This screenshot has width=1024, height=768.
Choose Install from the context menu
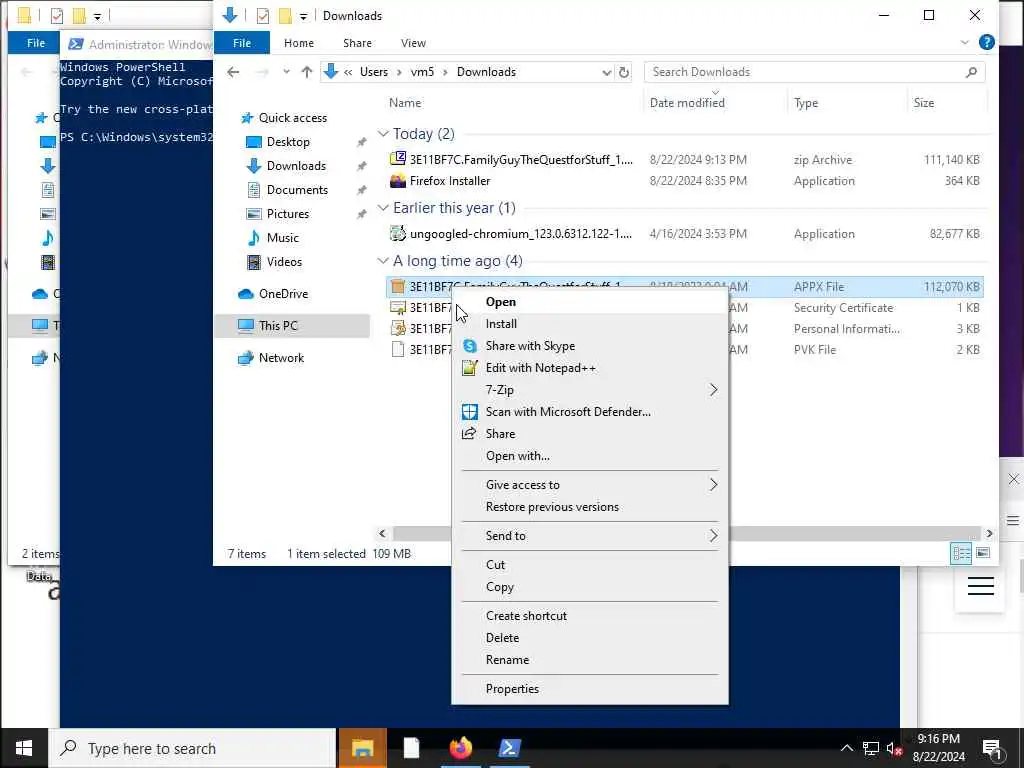tap(501, 324)
